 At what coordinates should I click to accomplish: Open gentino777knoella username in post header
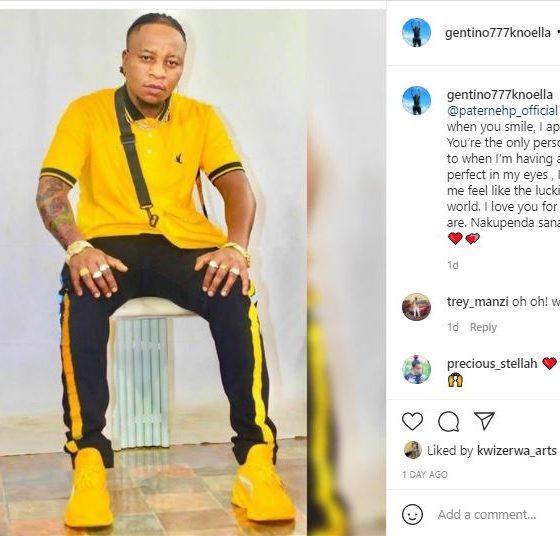click(498, 33)
